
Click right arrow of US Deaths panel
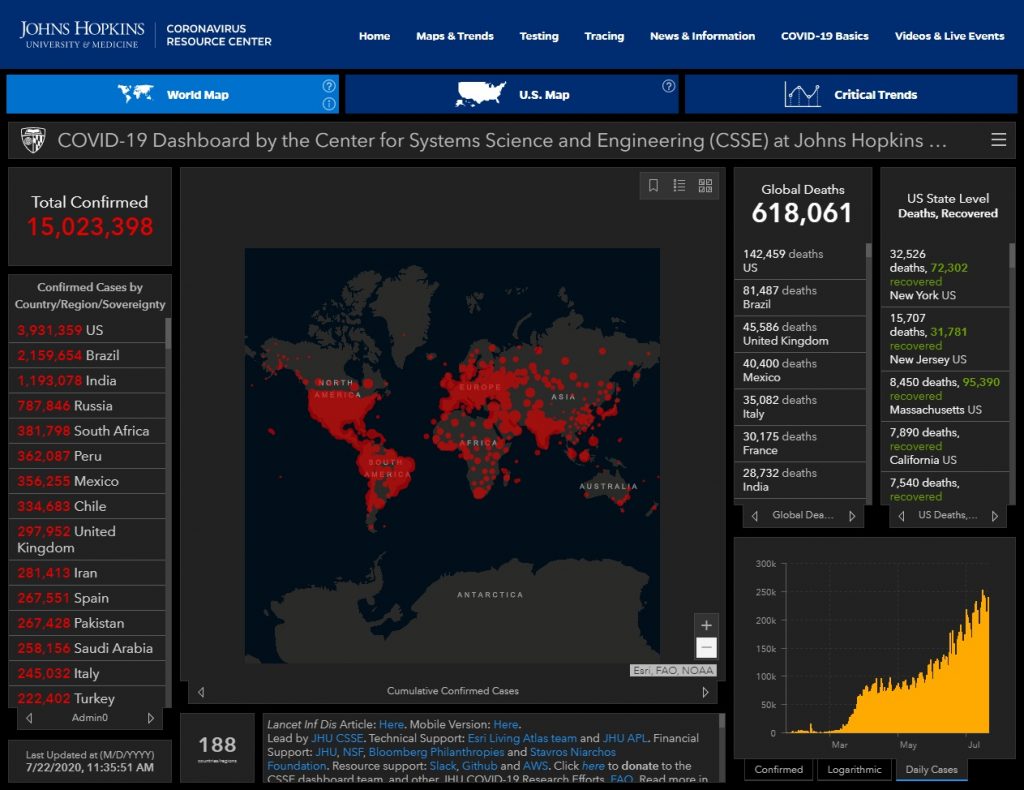coord(995,516)
